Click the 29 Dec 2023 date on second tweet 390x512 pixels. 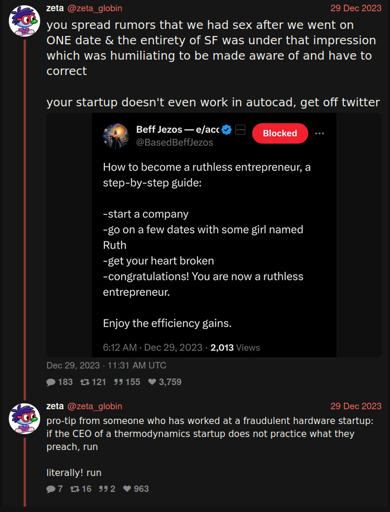coord(356,406)
